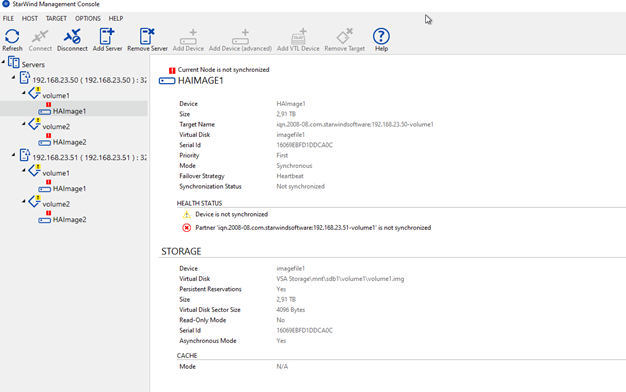
Task: Open the FILE menu
Action: 8,18
